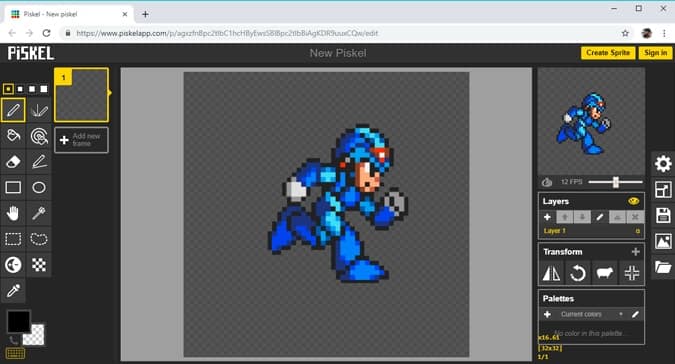675x364 pixels.
Task: Swap primary and secondary colors arrow
Action: (14, 340)
